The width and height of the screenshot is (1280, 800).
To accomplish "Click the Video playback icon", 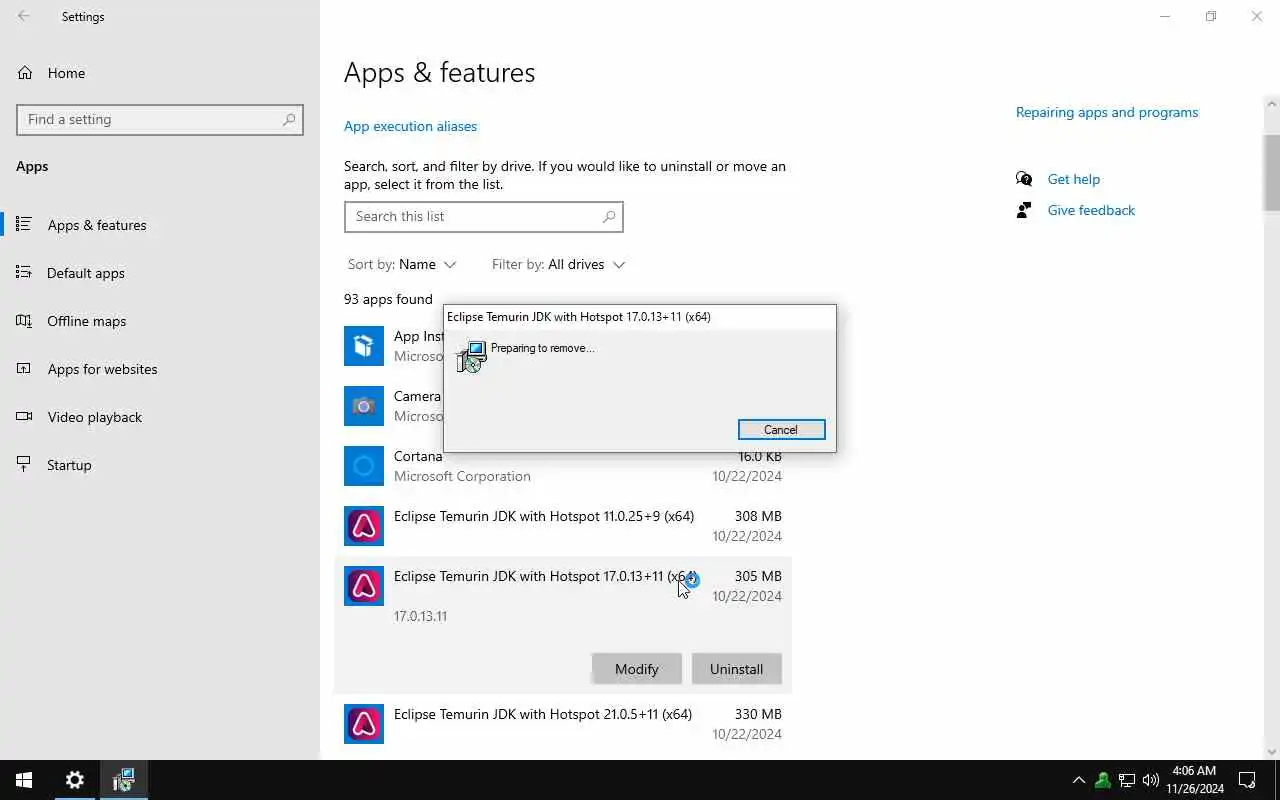I will (x=24, y=416).
